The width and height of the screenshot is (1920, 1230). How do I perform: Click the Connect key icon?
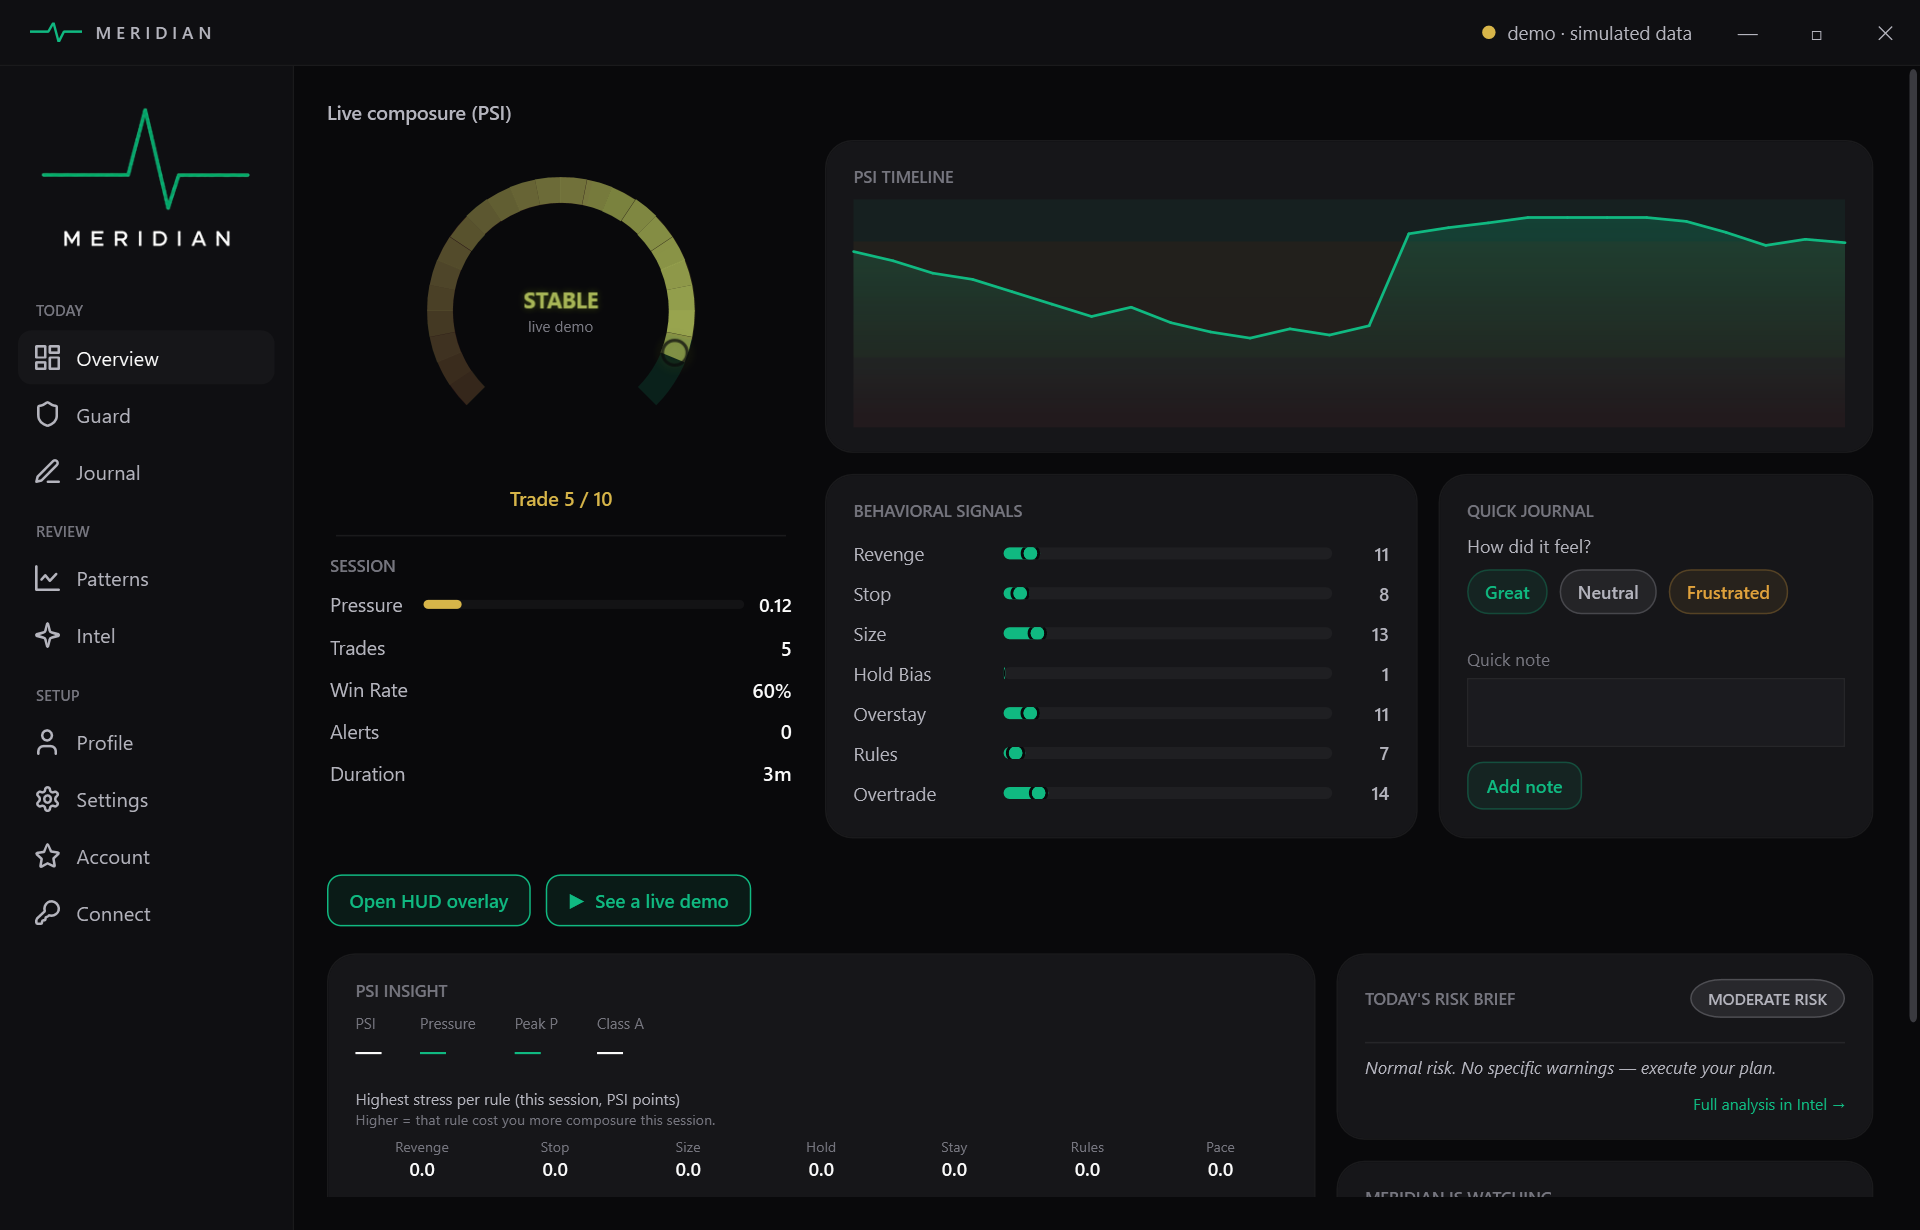[x=47, y=913]
